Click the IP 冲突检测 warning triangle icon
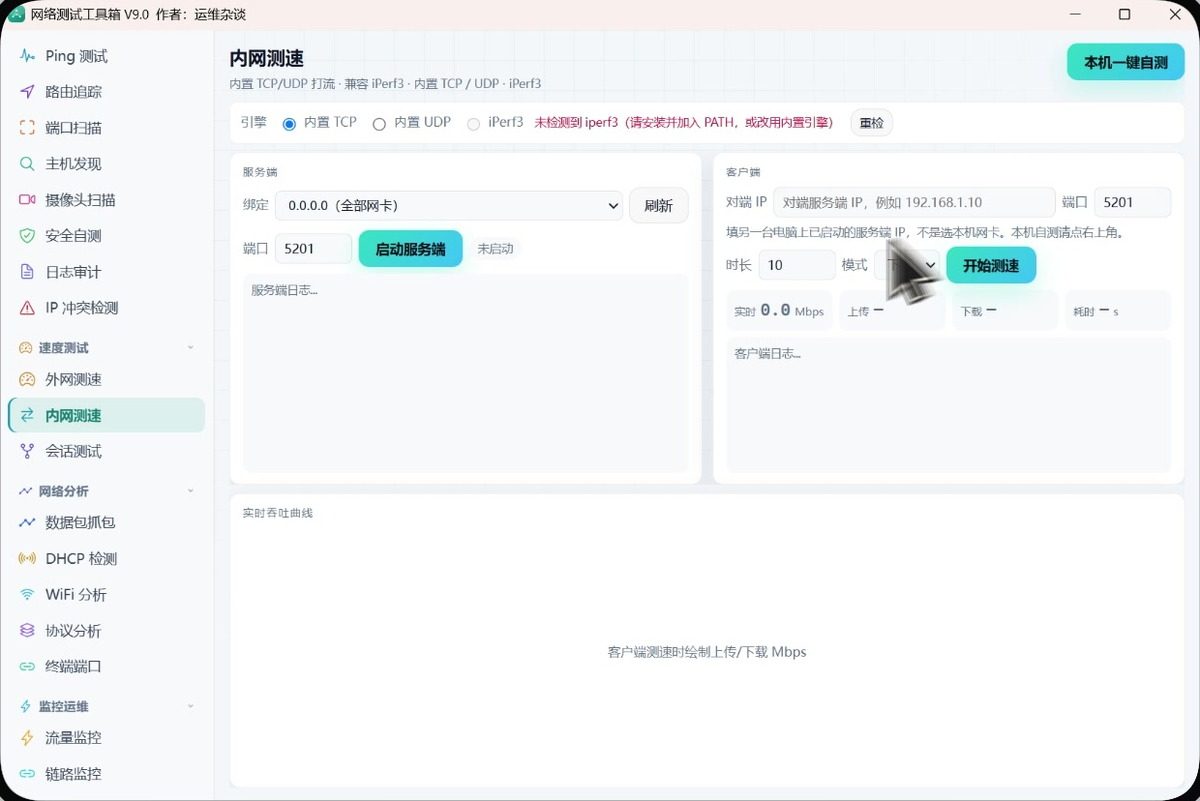The image size is (1200, 801). (27, 308)
